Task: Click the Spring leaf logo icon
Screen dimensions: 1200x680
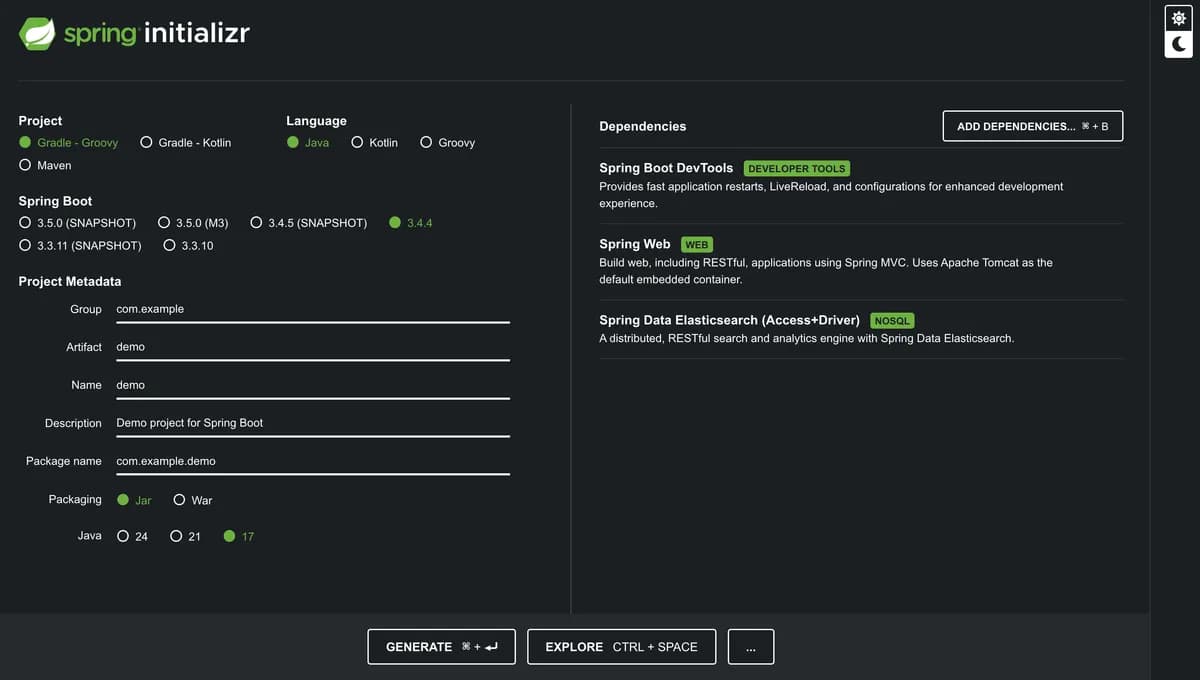Action: coord(37,33)
